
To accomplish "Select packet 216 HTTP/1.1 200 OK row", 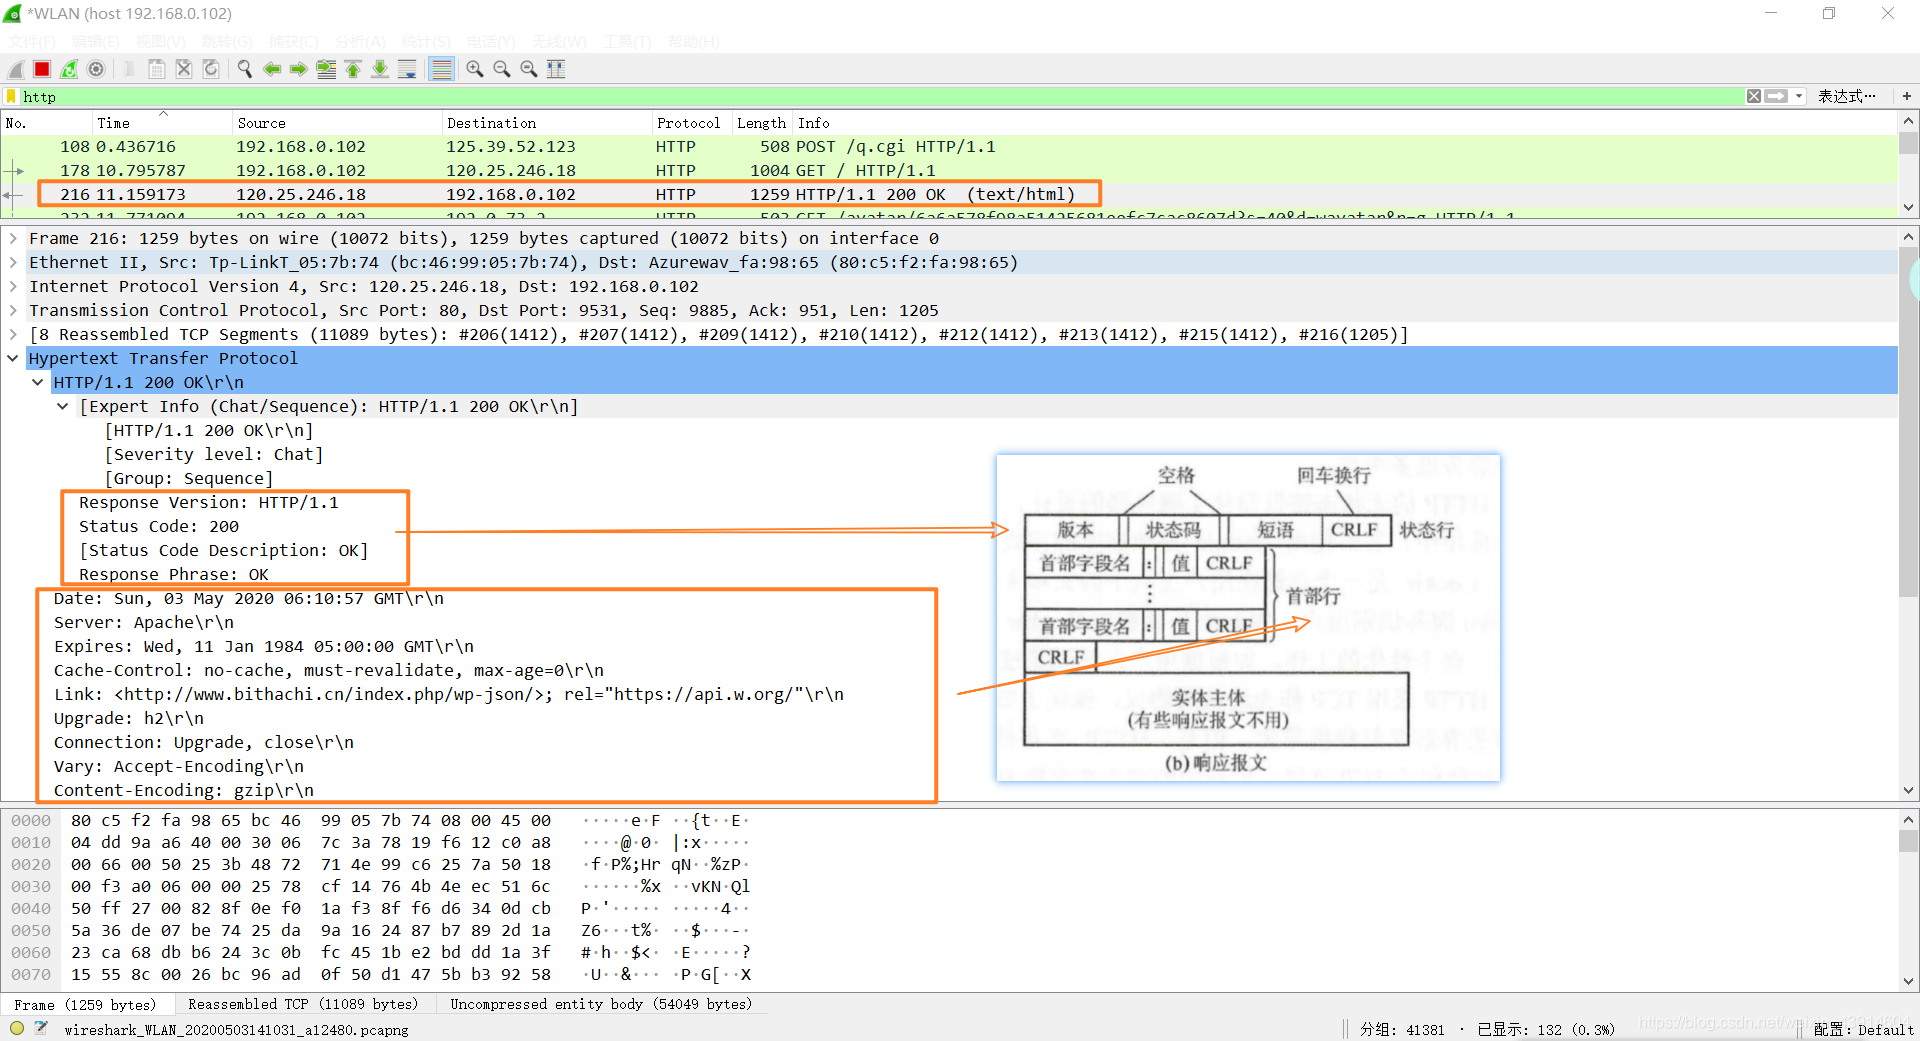I will click(x=948, y=195).
